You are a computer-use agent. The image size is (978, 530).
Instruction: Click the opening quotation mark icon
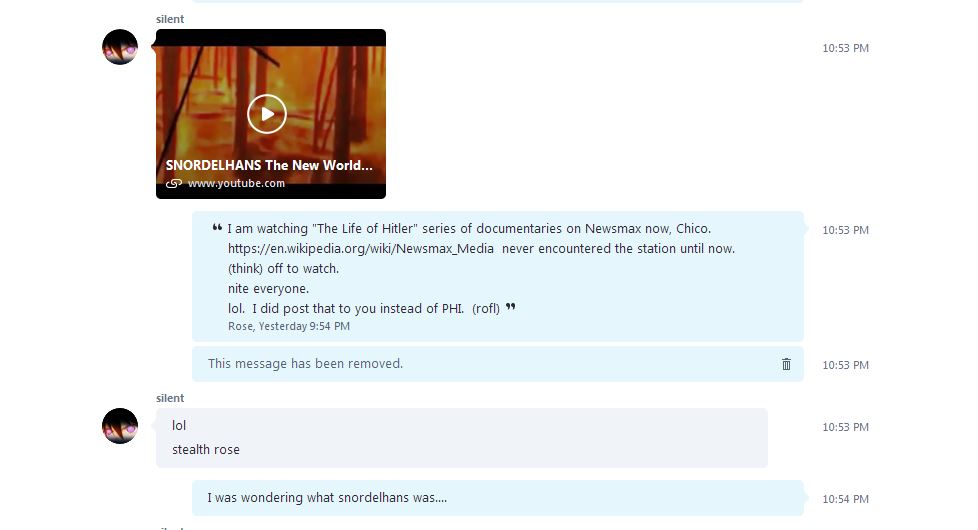pos(217,228)
